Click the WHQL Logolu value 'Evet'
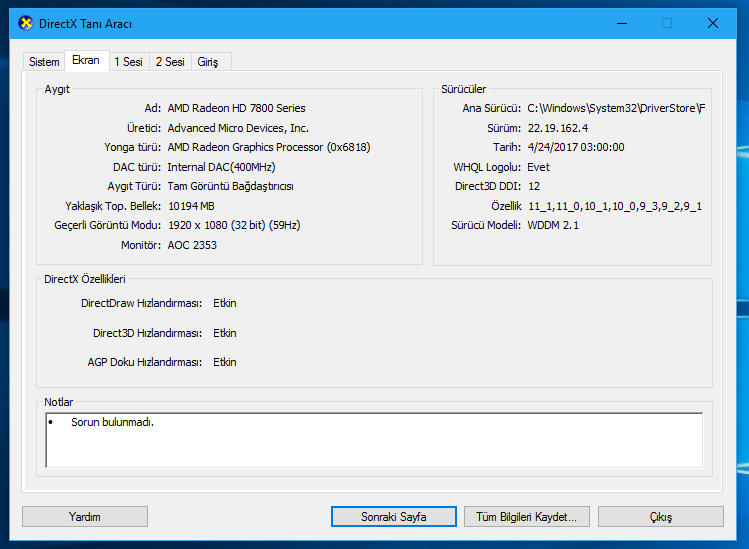749x549 pixels. (x=538, y=167)
